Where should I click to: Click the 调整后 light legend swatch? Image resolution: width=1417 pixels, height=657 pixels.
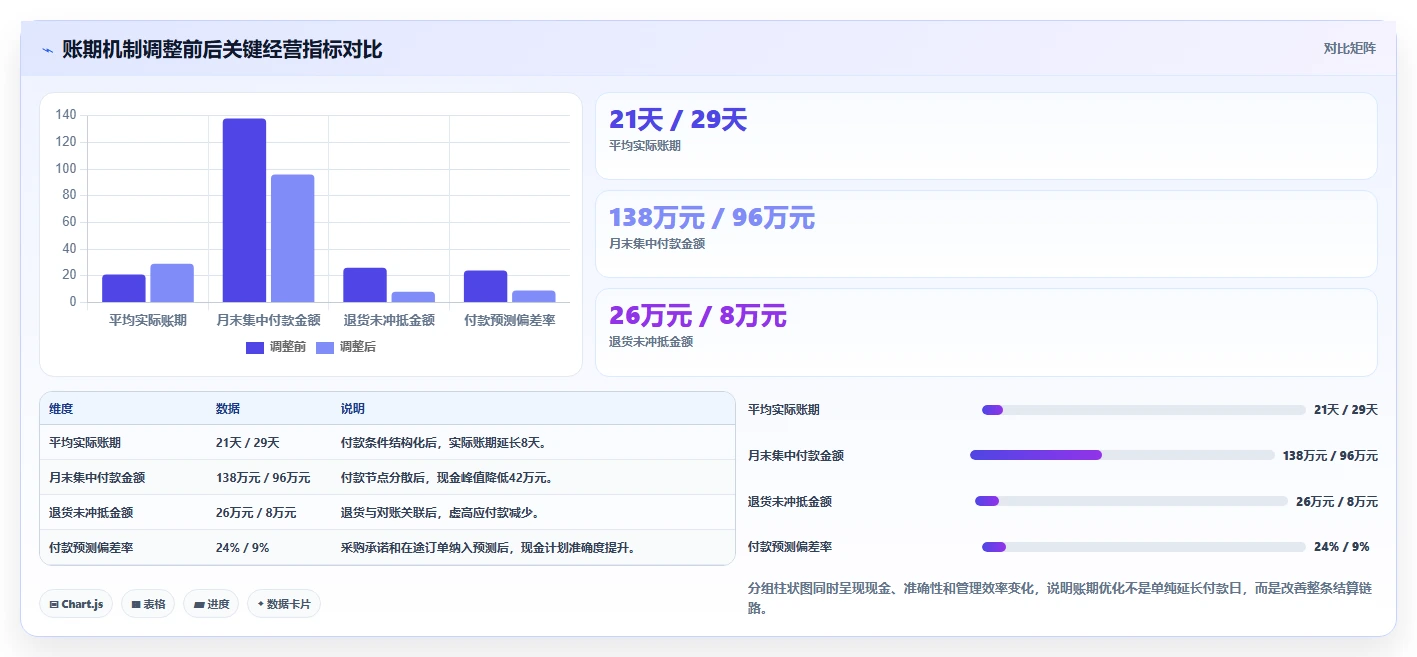pyautogui.click(x=325, y=347)
